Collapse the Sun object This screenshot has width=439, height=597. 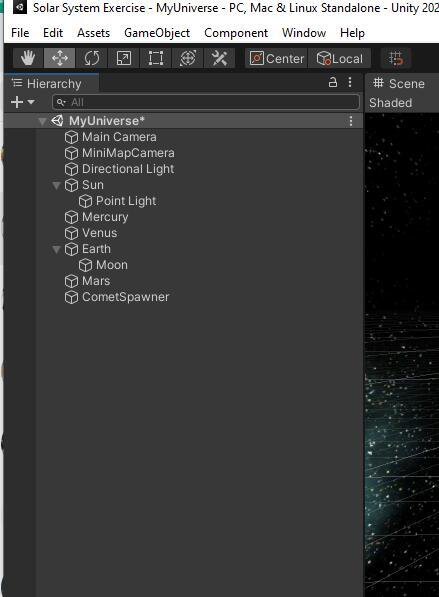[56, 185]
